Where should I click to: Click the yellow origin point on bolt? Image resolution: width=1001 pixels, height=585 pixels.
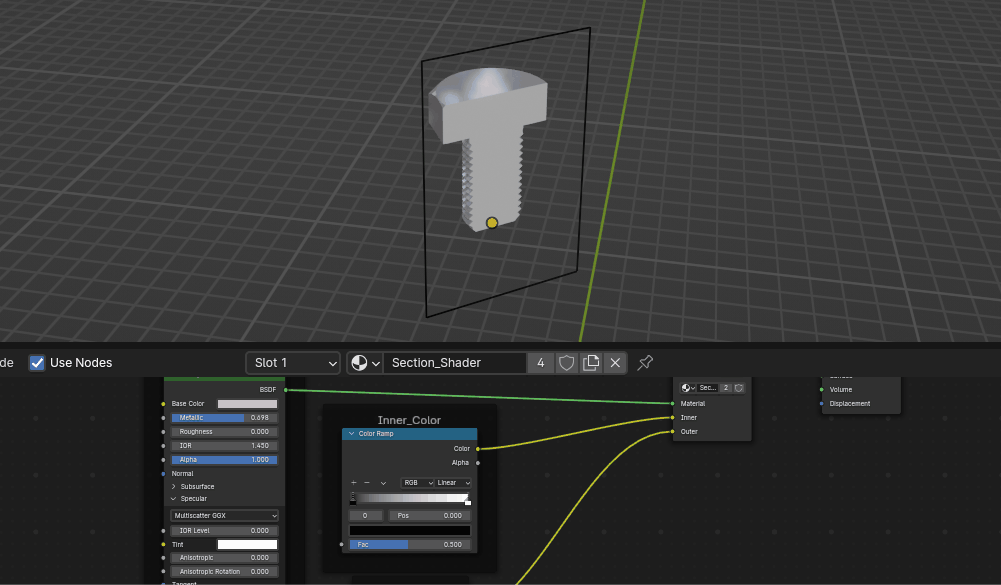(492, 223)
